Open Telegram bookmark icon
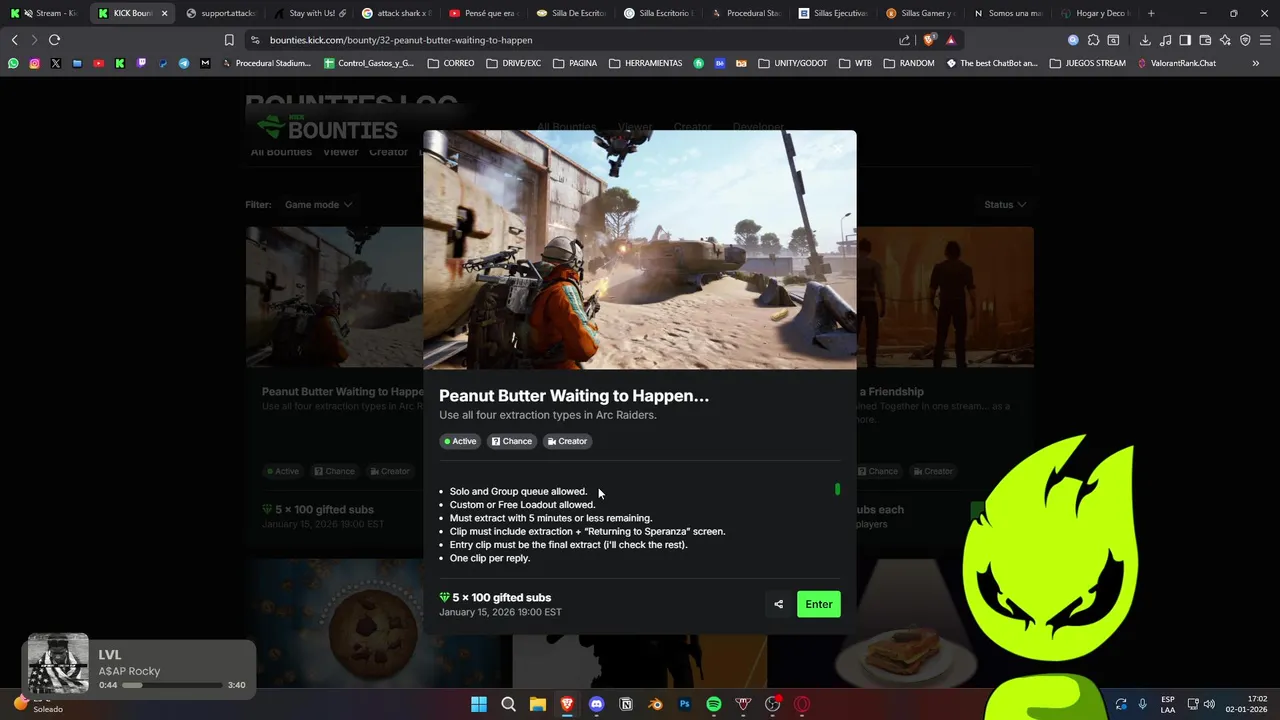This screenshot has width=1280, height=720. tap(184, 63)
